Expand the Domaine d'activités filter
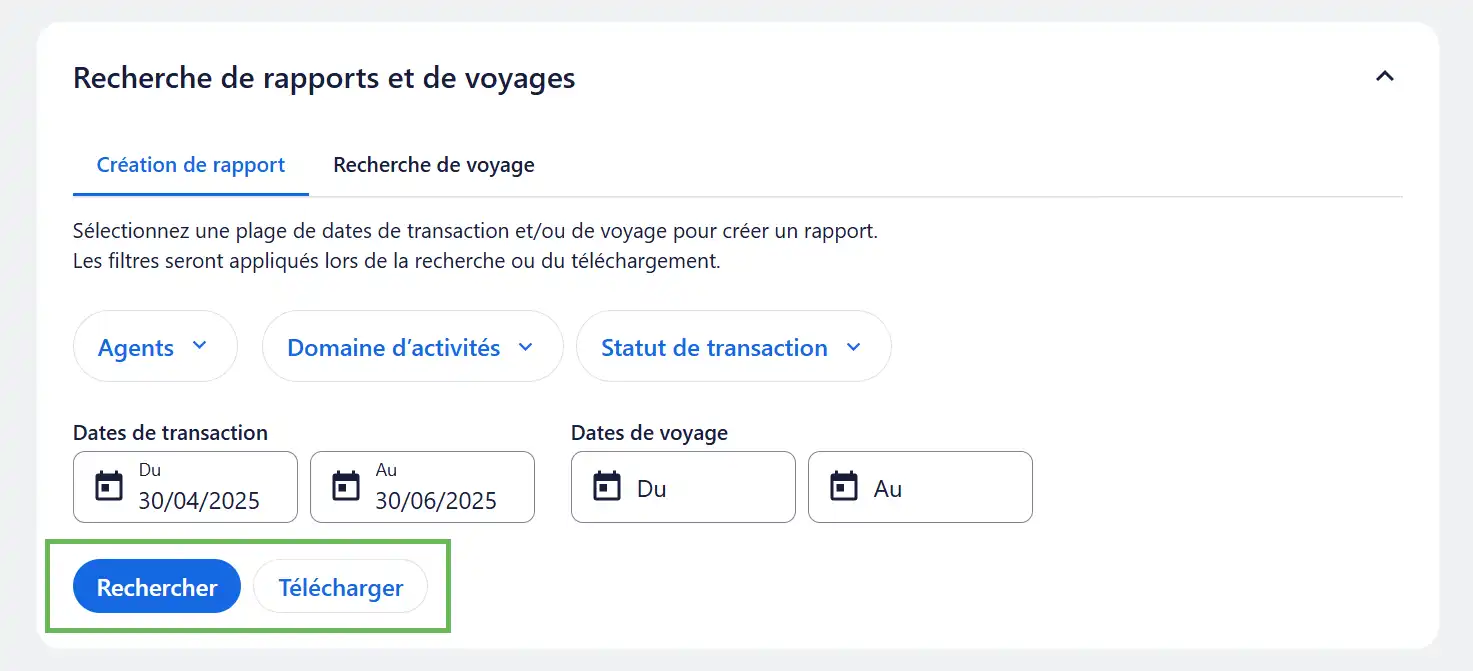Image resolution: width=1473 pixels, height=671 pixels. click(394, 347)
